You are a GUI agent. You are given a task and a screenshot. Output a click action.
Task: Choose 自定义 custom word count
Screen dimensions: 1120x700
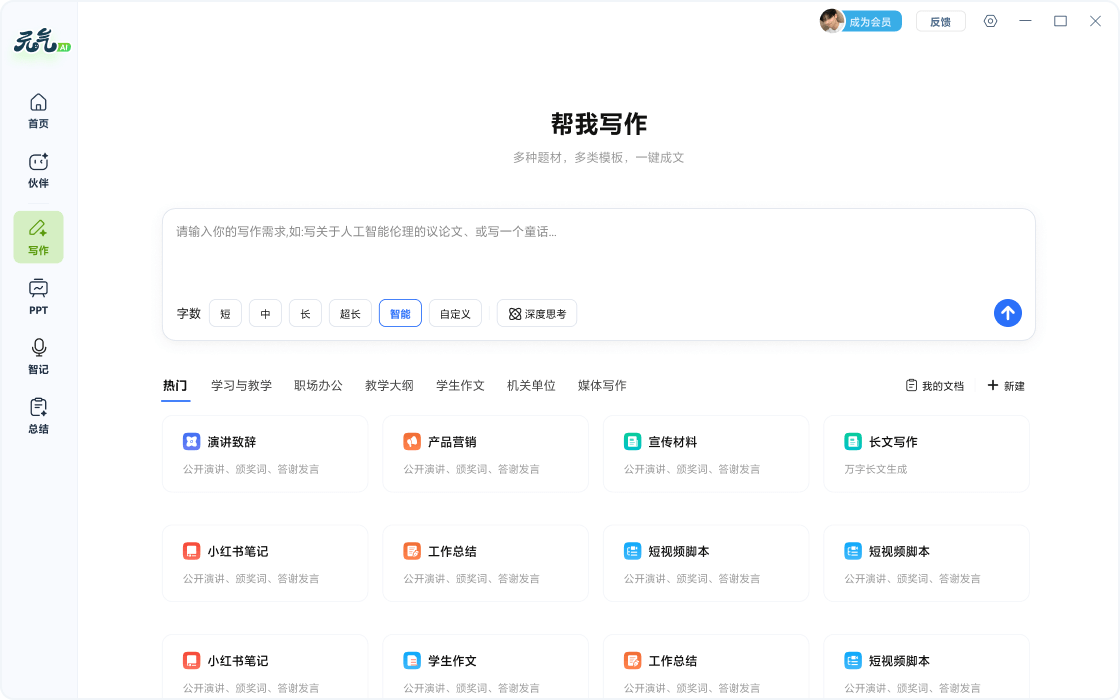click(455, 314)
